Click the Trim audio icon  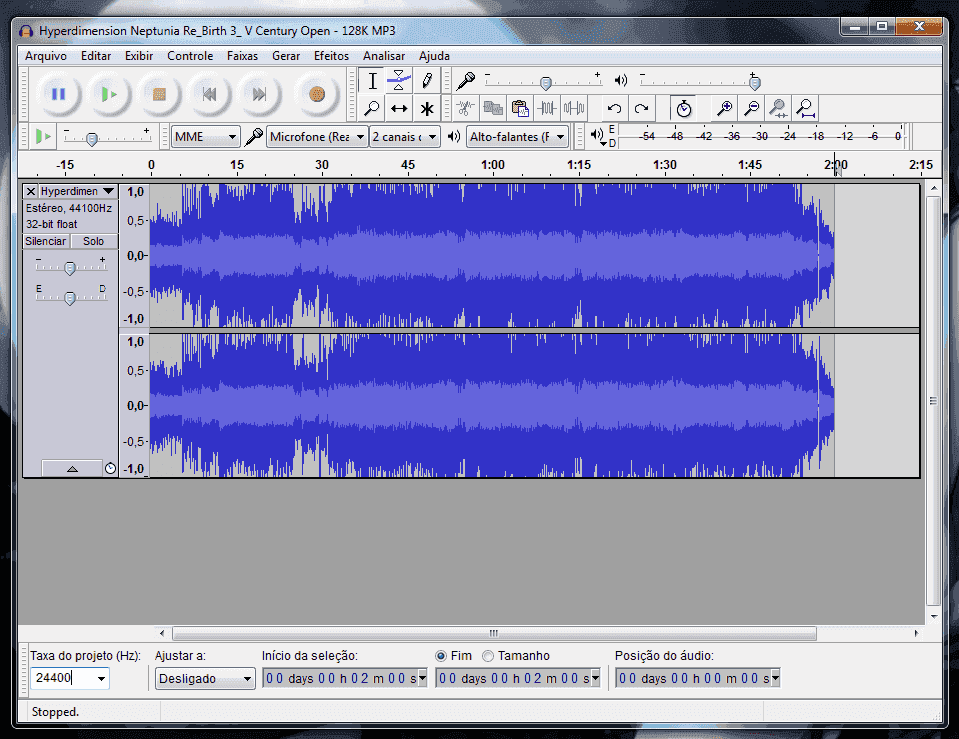click(x=547, y=109)
